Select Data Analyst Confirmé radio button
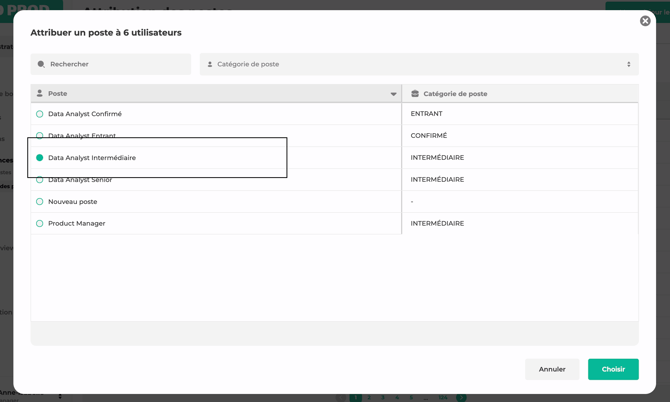Viewport: 670px width, 402px height. click(40, 114)
